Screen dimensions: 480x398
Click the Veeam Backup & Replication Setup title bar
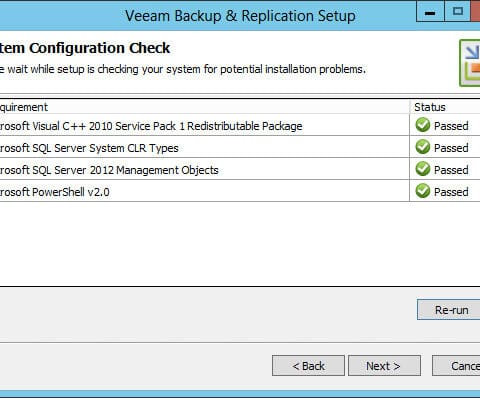pyautogui.click(x=240, y=15)
